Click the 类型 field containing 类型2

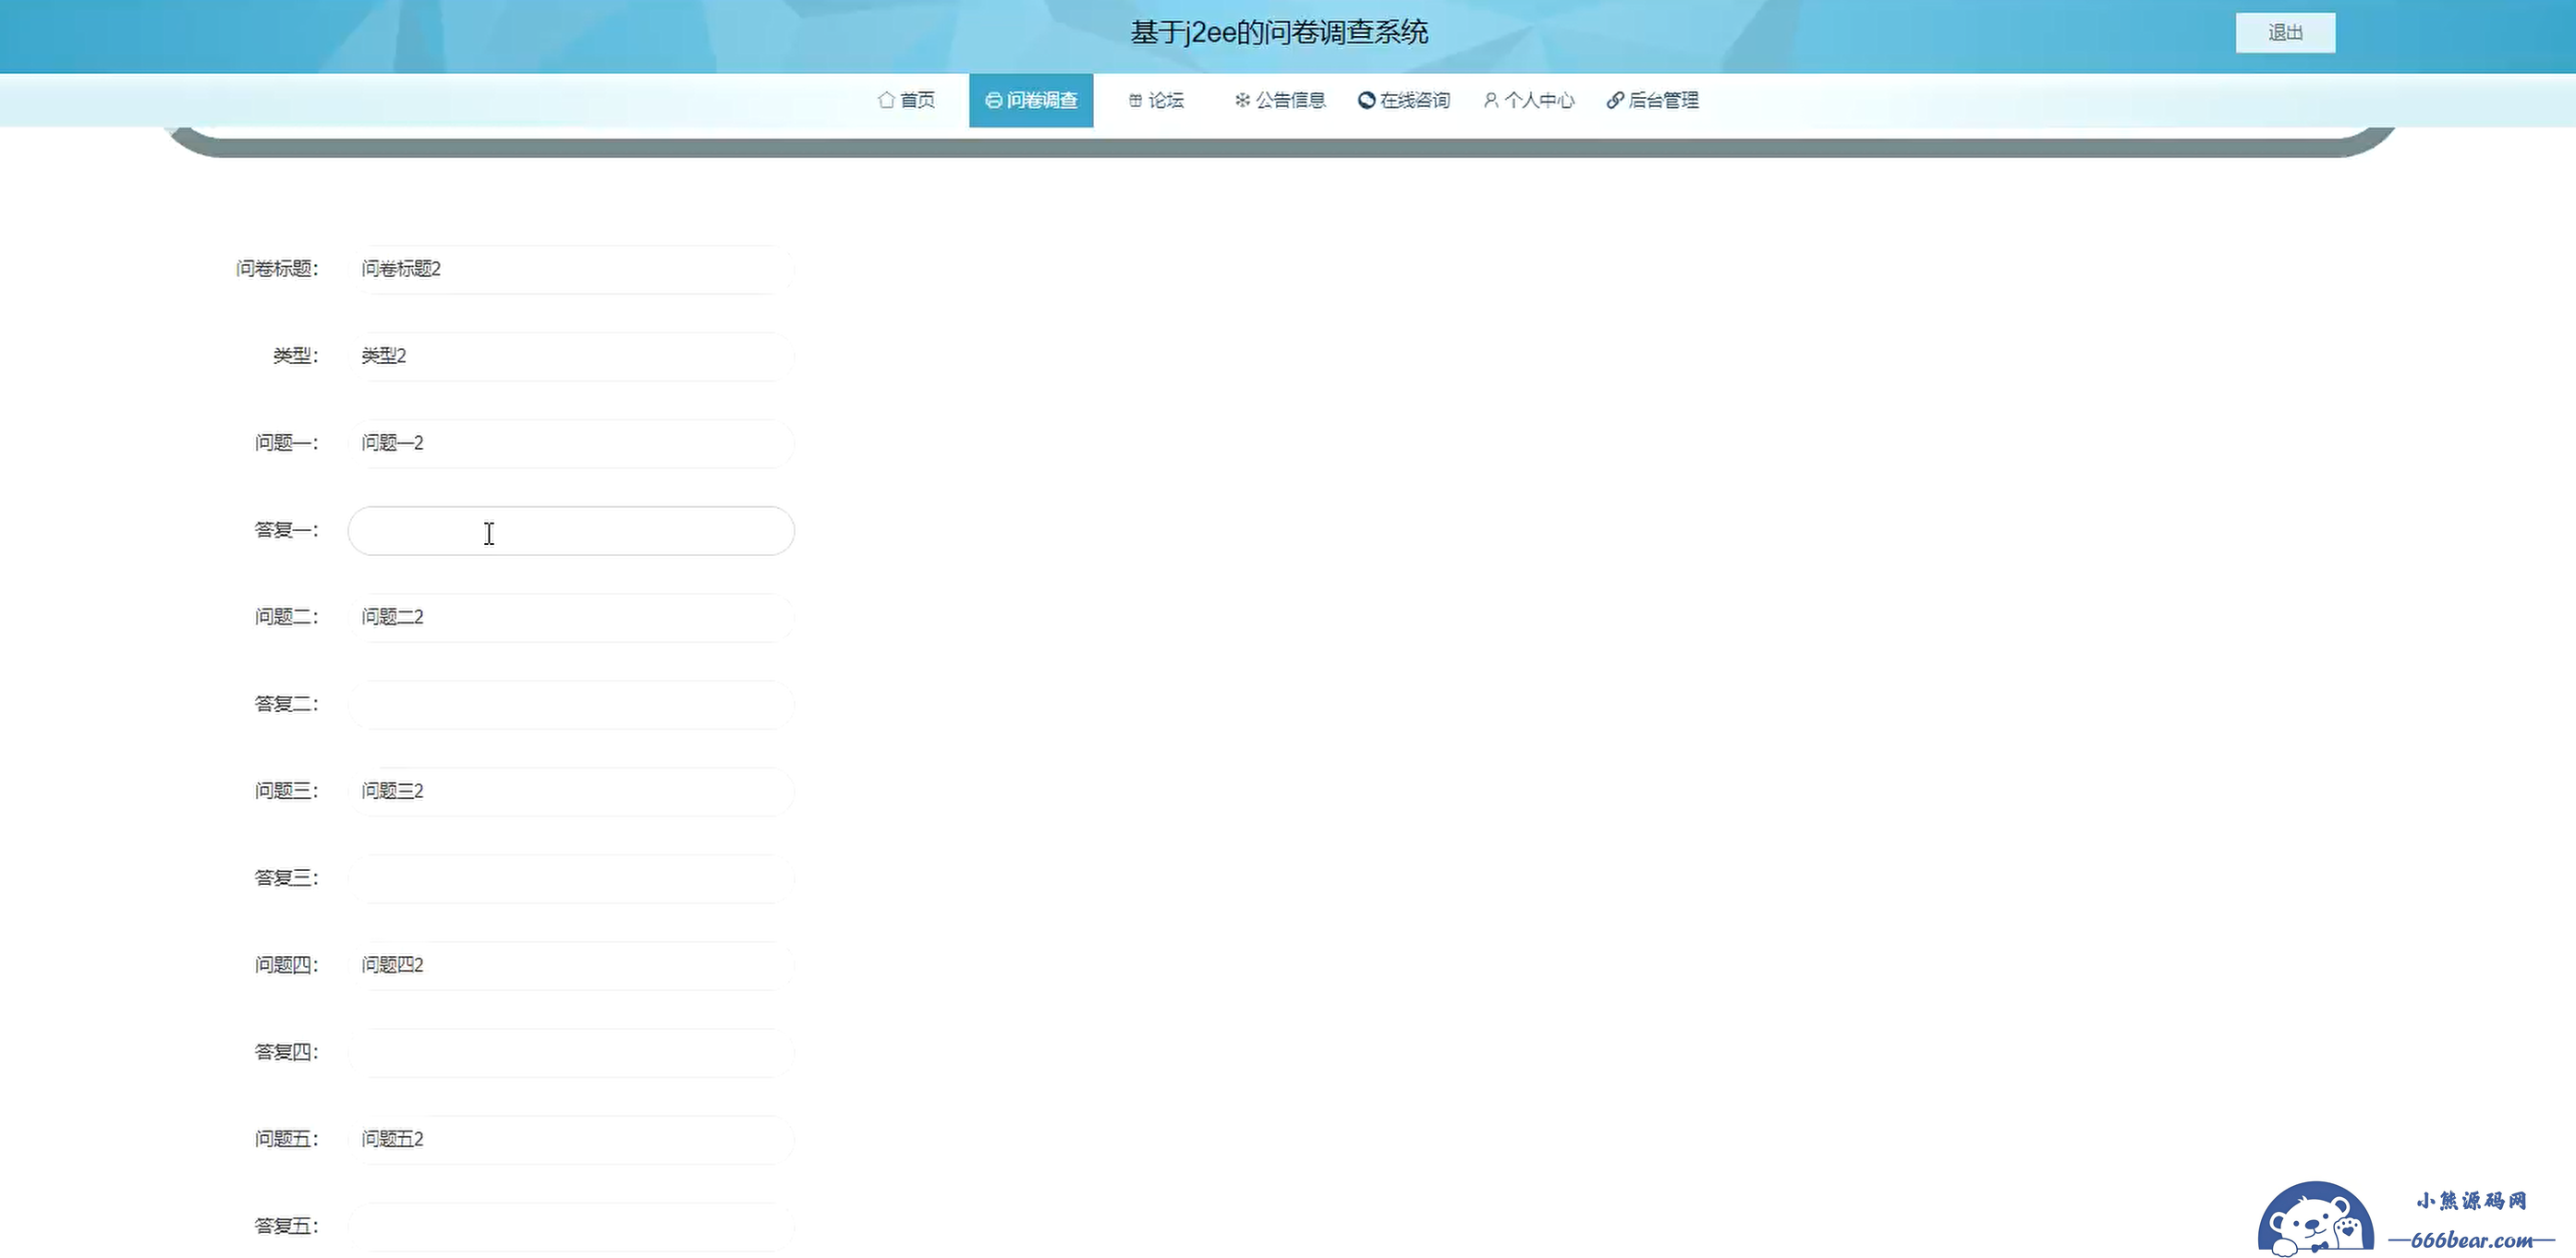[x=571, y=356]
